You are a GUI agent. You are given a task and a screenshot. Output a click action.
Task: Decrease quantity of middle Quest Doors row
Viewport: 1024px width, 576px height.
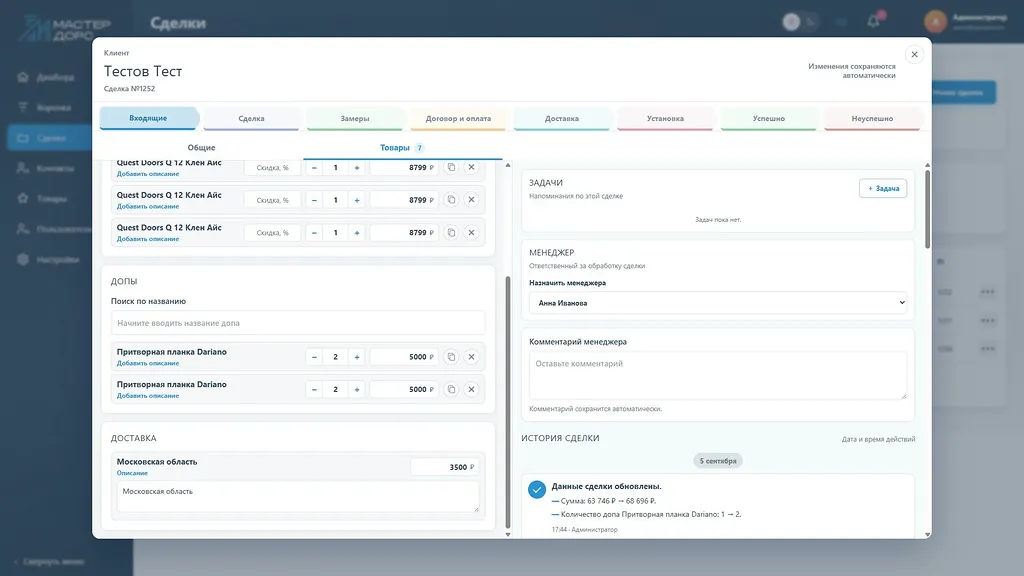pyautogui.click(x=314, y=200)
